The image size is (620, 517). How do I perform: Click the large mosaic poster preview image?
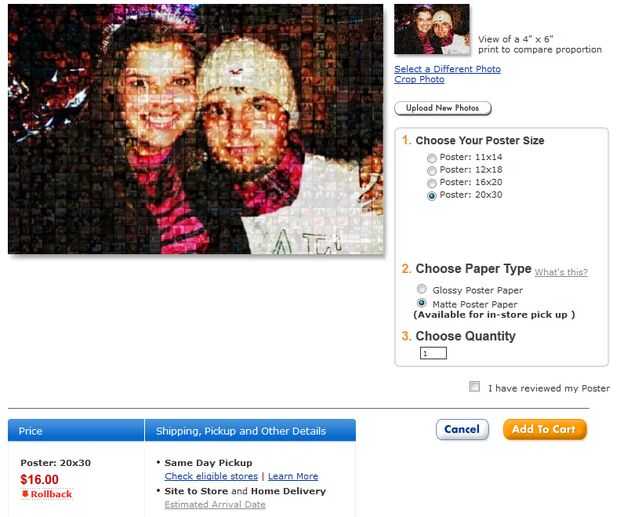coord(196,129)
